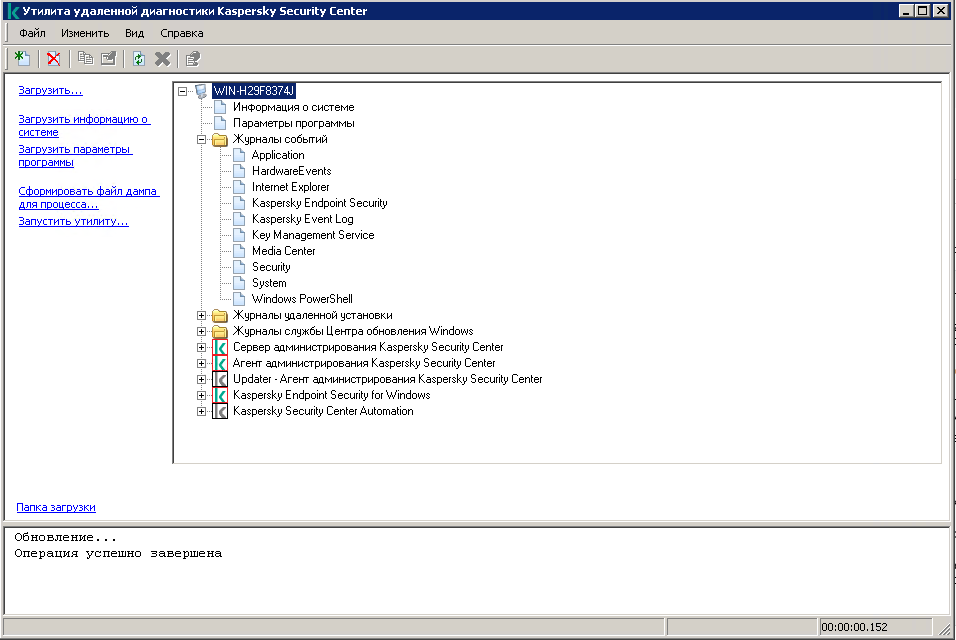Image resolution: width=956 pixels, height=640 pixels.
Task: Click the refresh toolbar icon with green arrows
Action: pyautogui.click(x=139, y=59)
